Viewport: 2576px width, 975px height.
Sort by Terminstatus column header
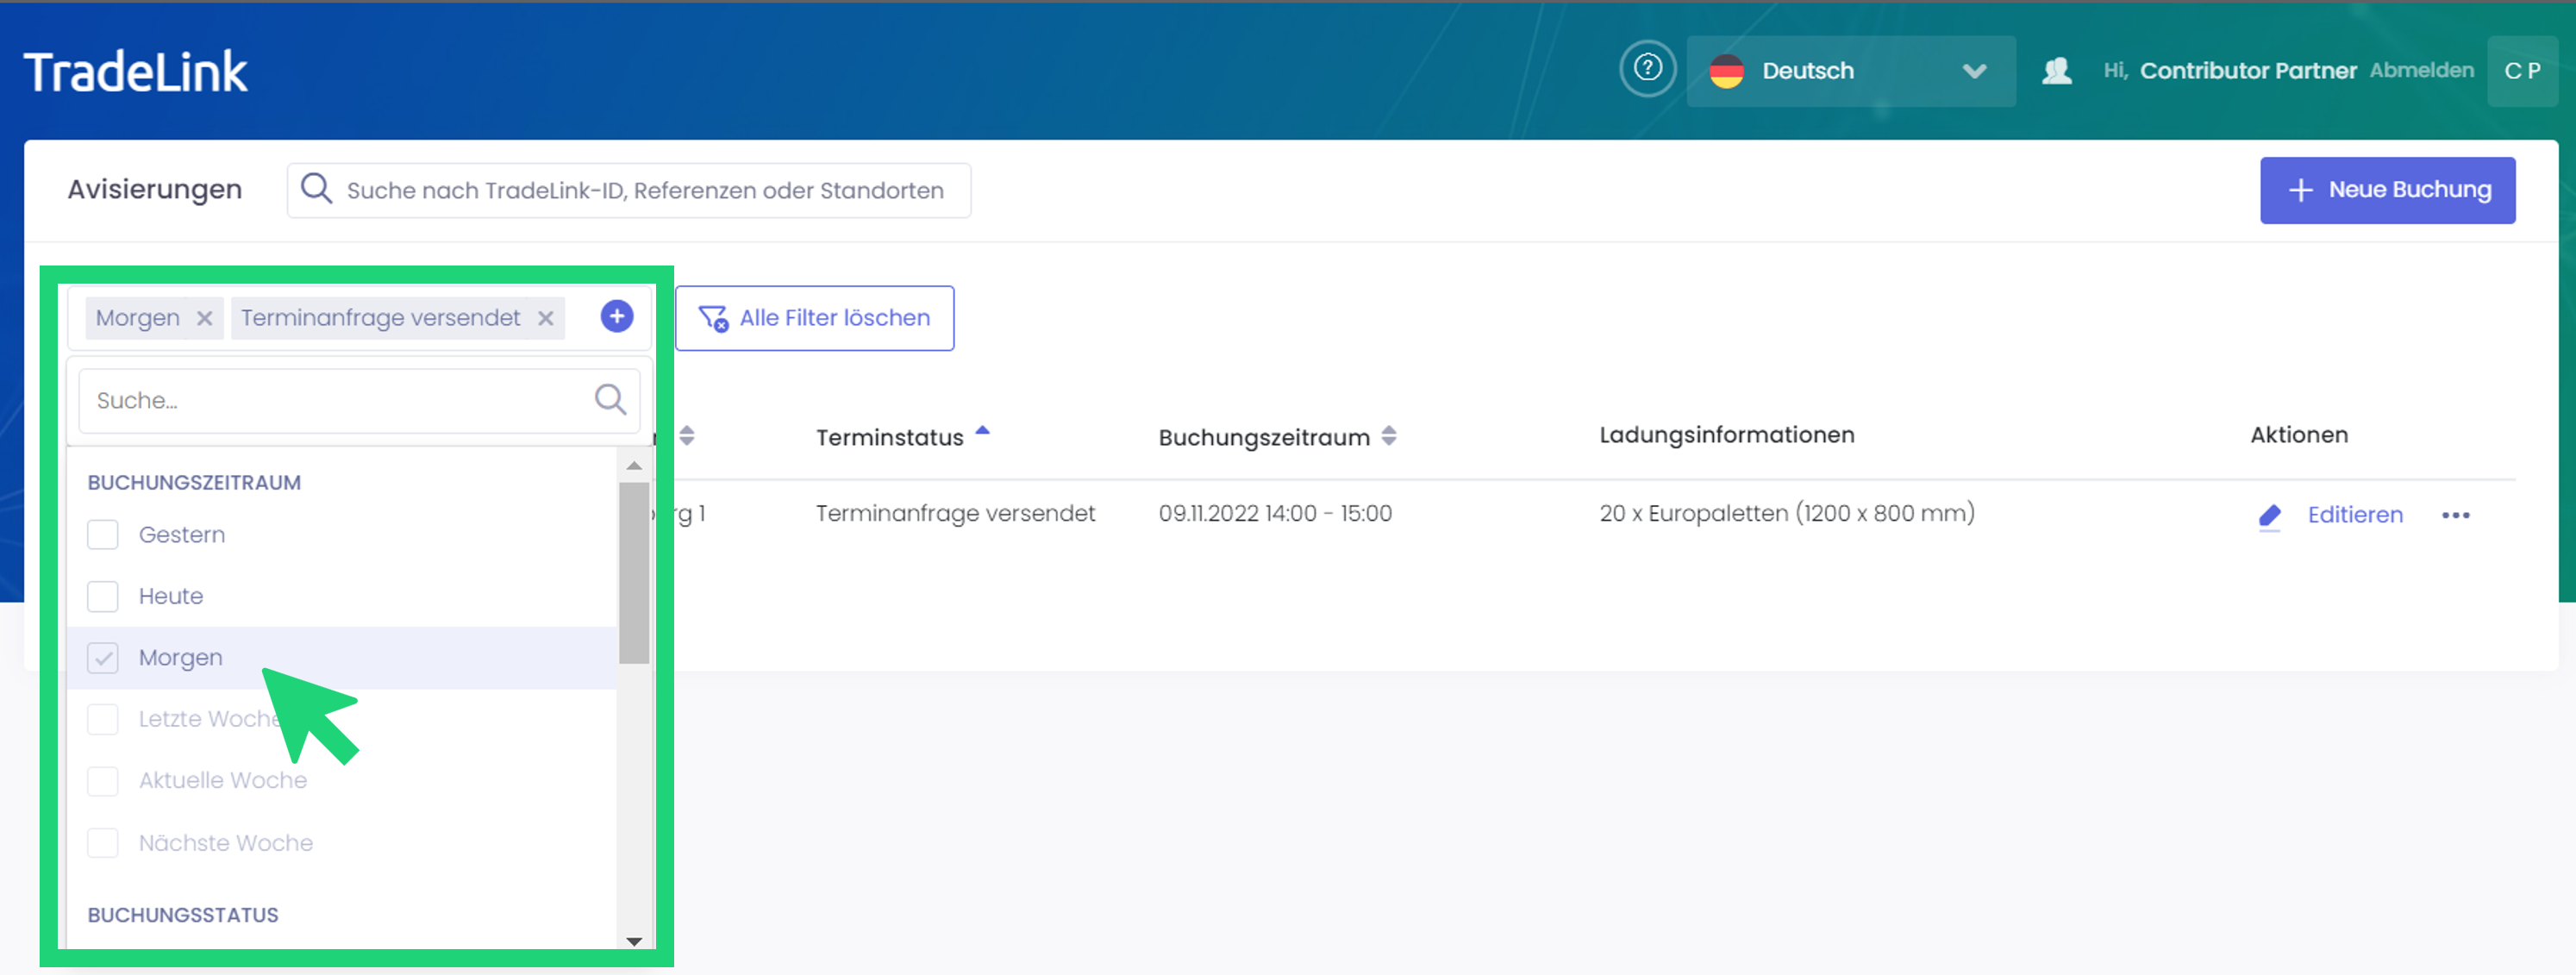(x=890, y=437)
